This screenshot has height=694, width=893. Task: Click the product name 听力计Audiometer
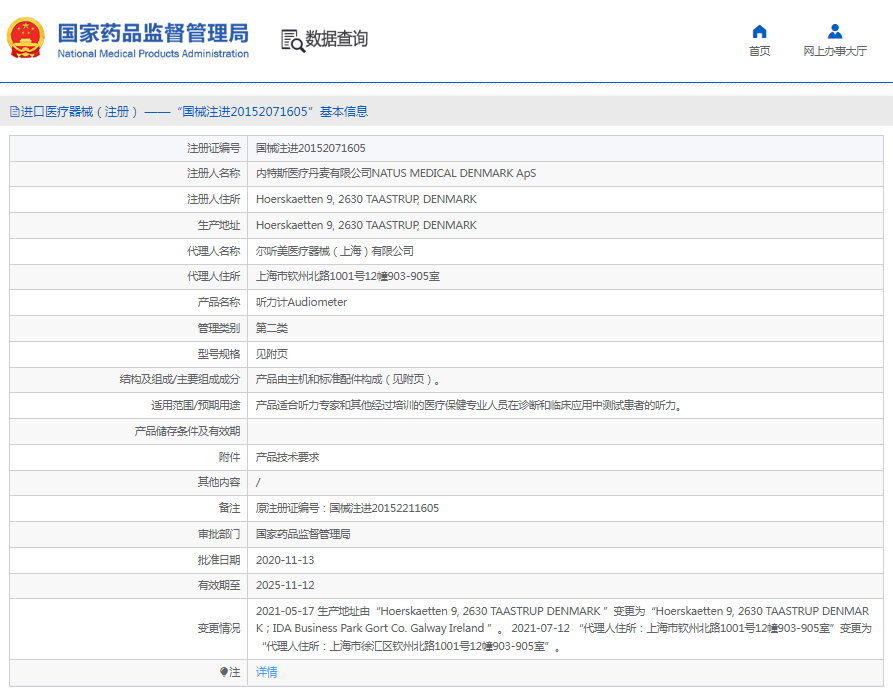click(301, 302)
